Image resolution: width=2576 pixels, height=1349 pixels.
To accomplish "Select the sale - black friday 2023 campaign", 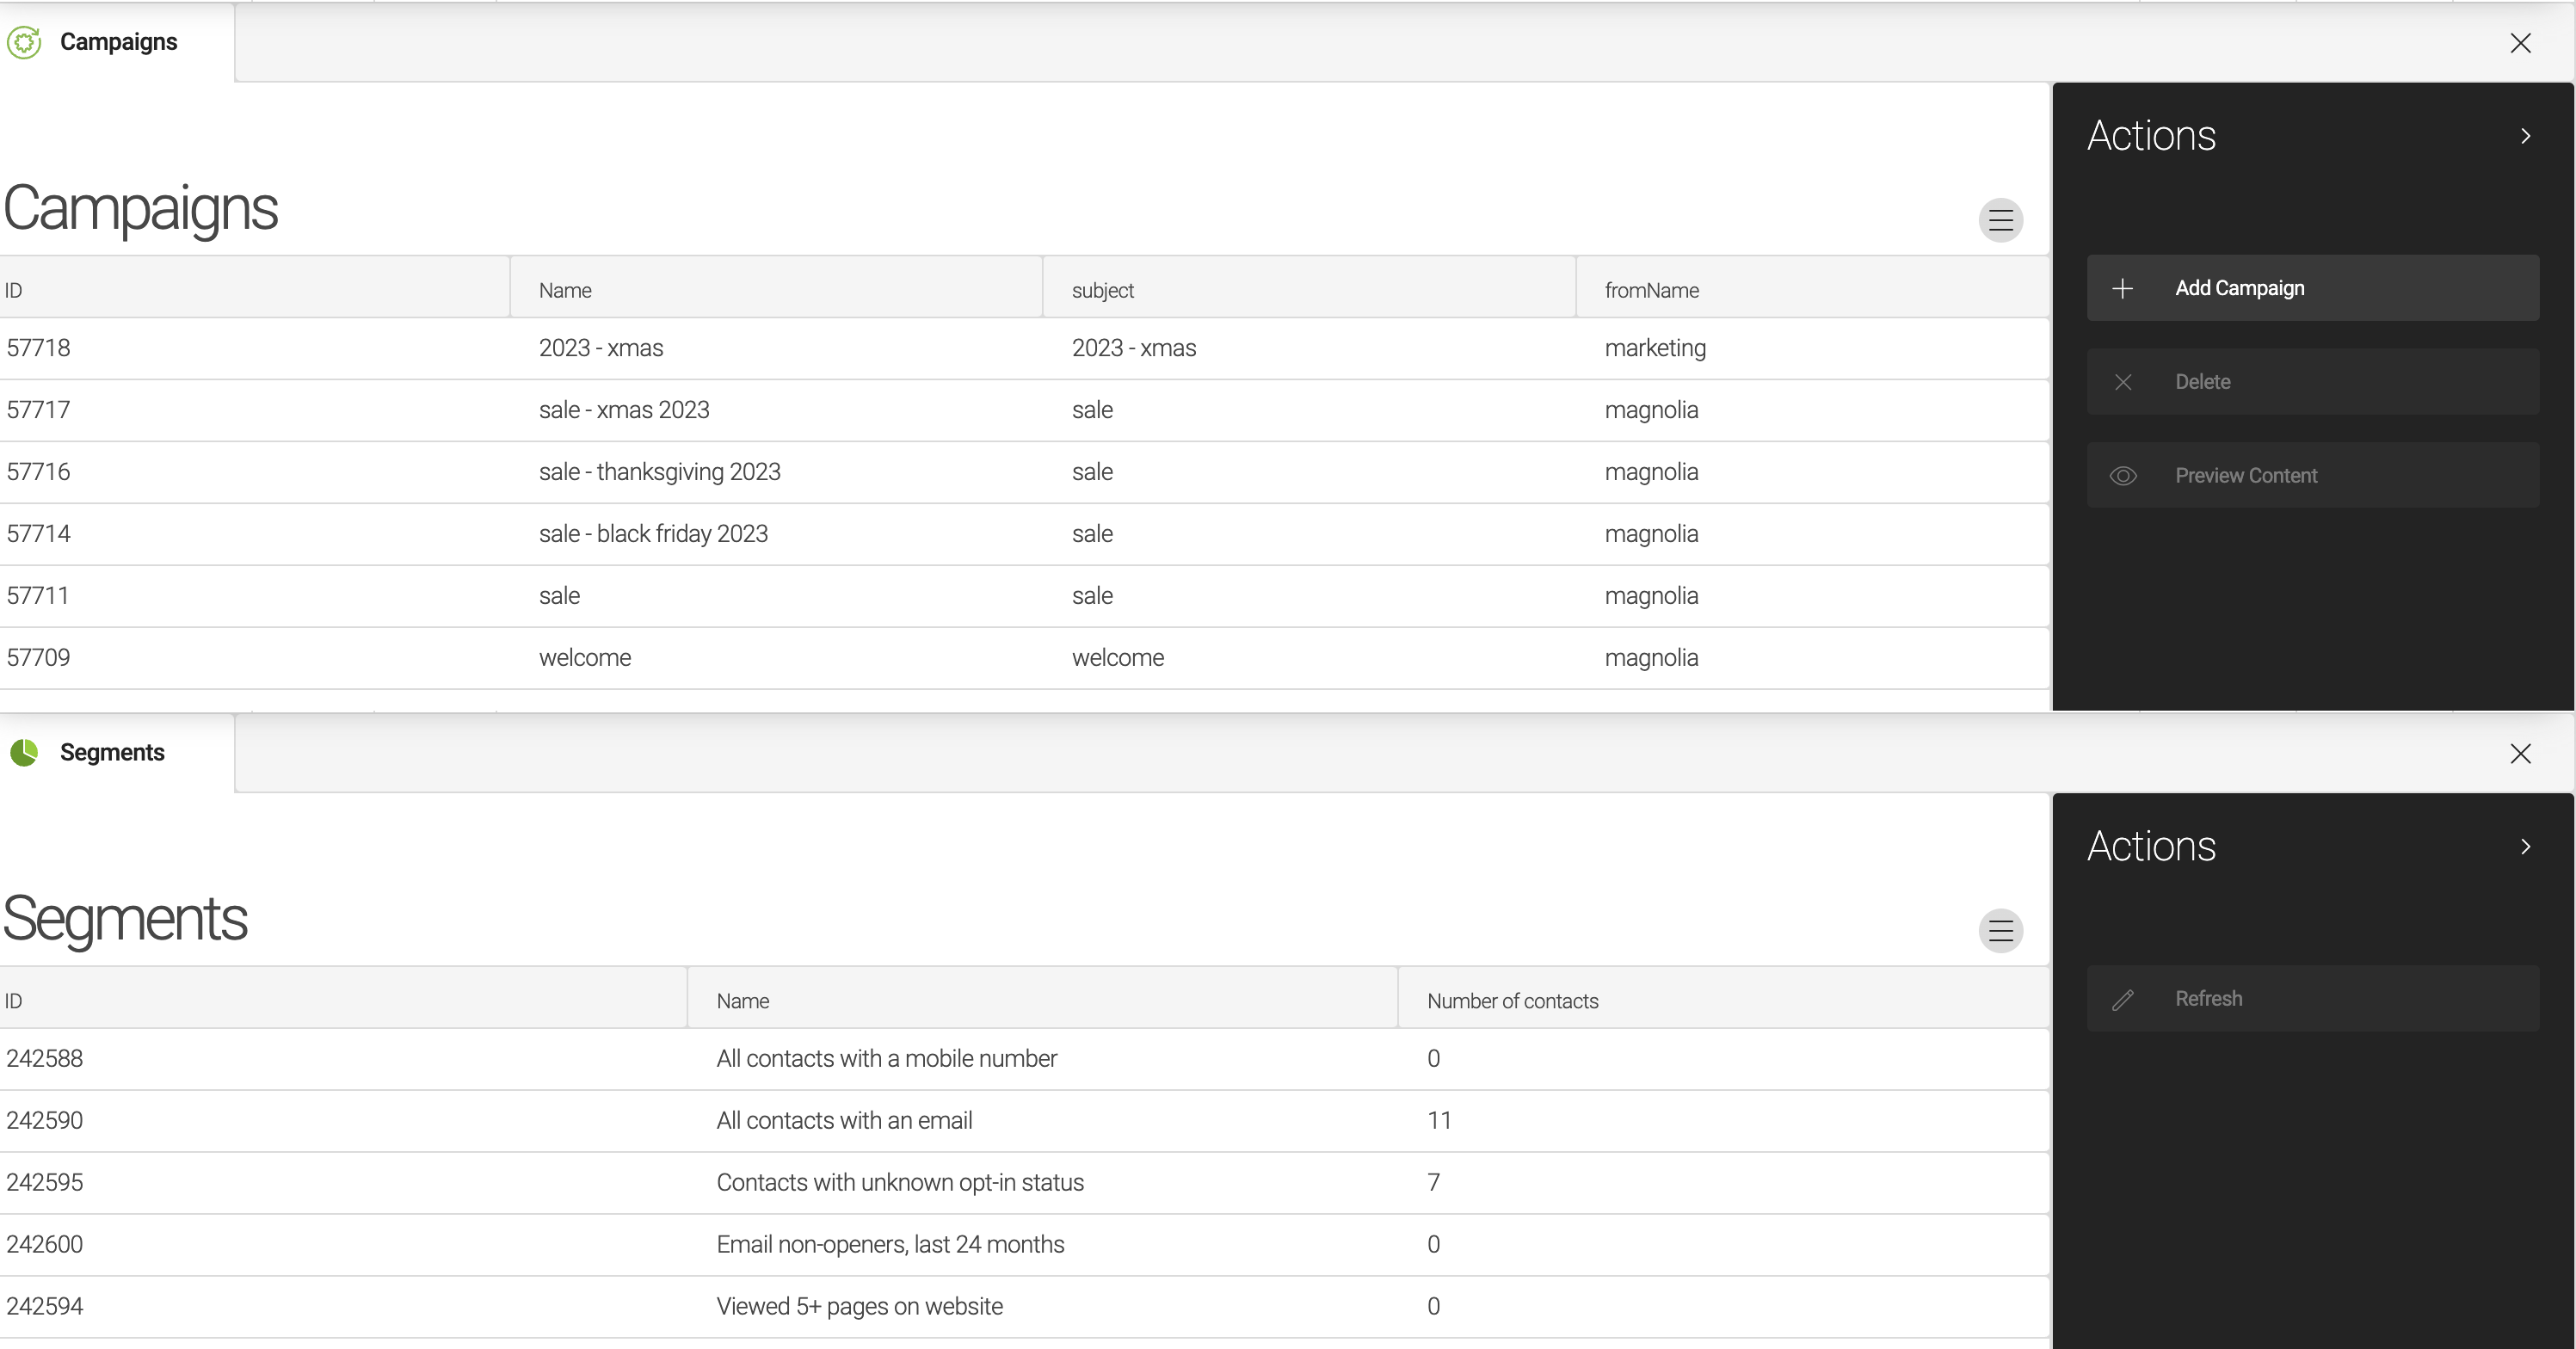I will coord(653,534).
